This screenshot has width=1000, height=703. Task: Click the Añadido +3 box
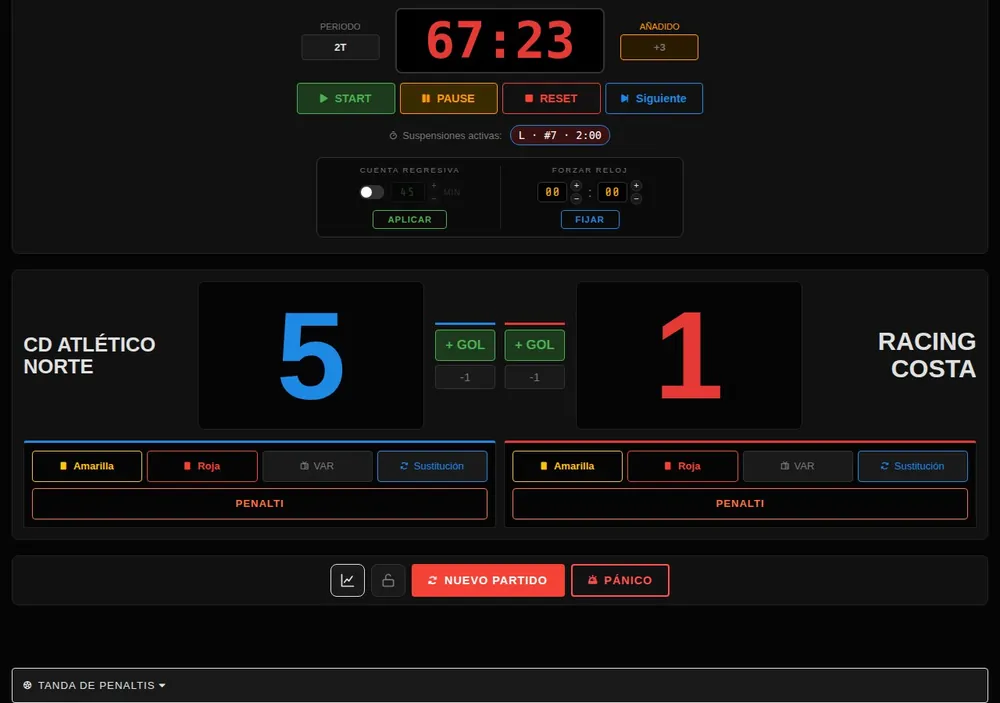point(659,47)
